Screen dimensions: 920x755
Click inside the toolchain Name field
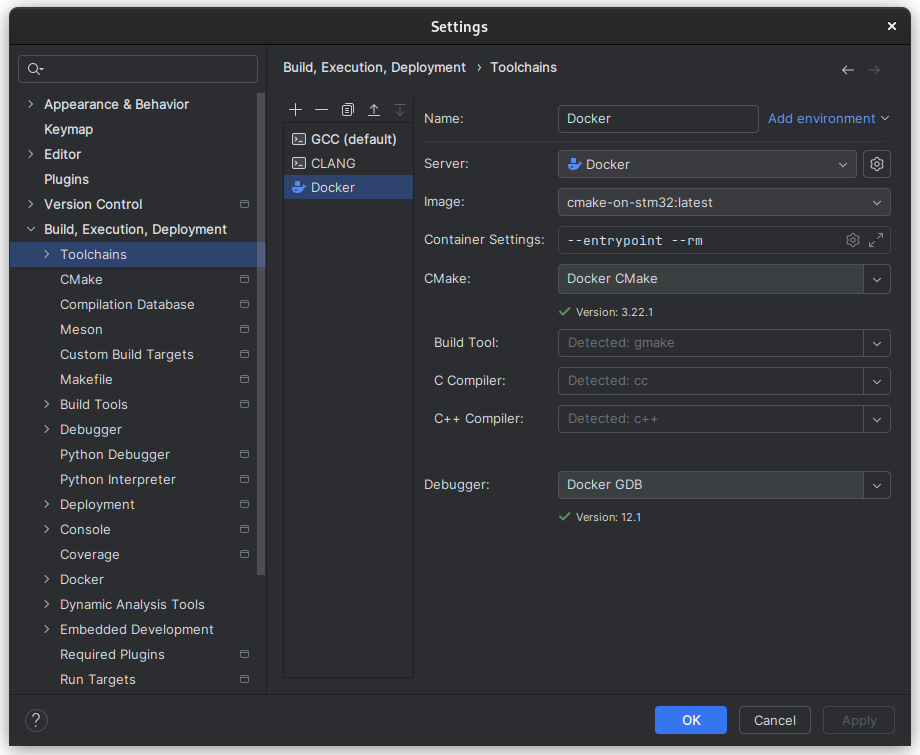tap(658, 118)
